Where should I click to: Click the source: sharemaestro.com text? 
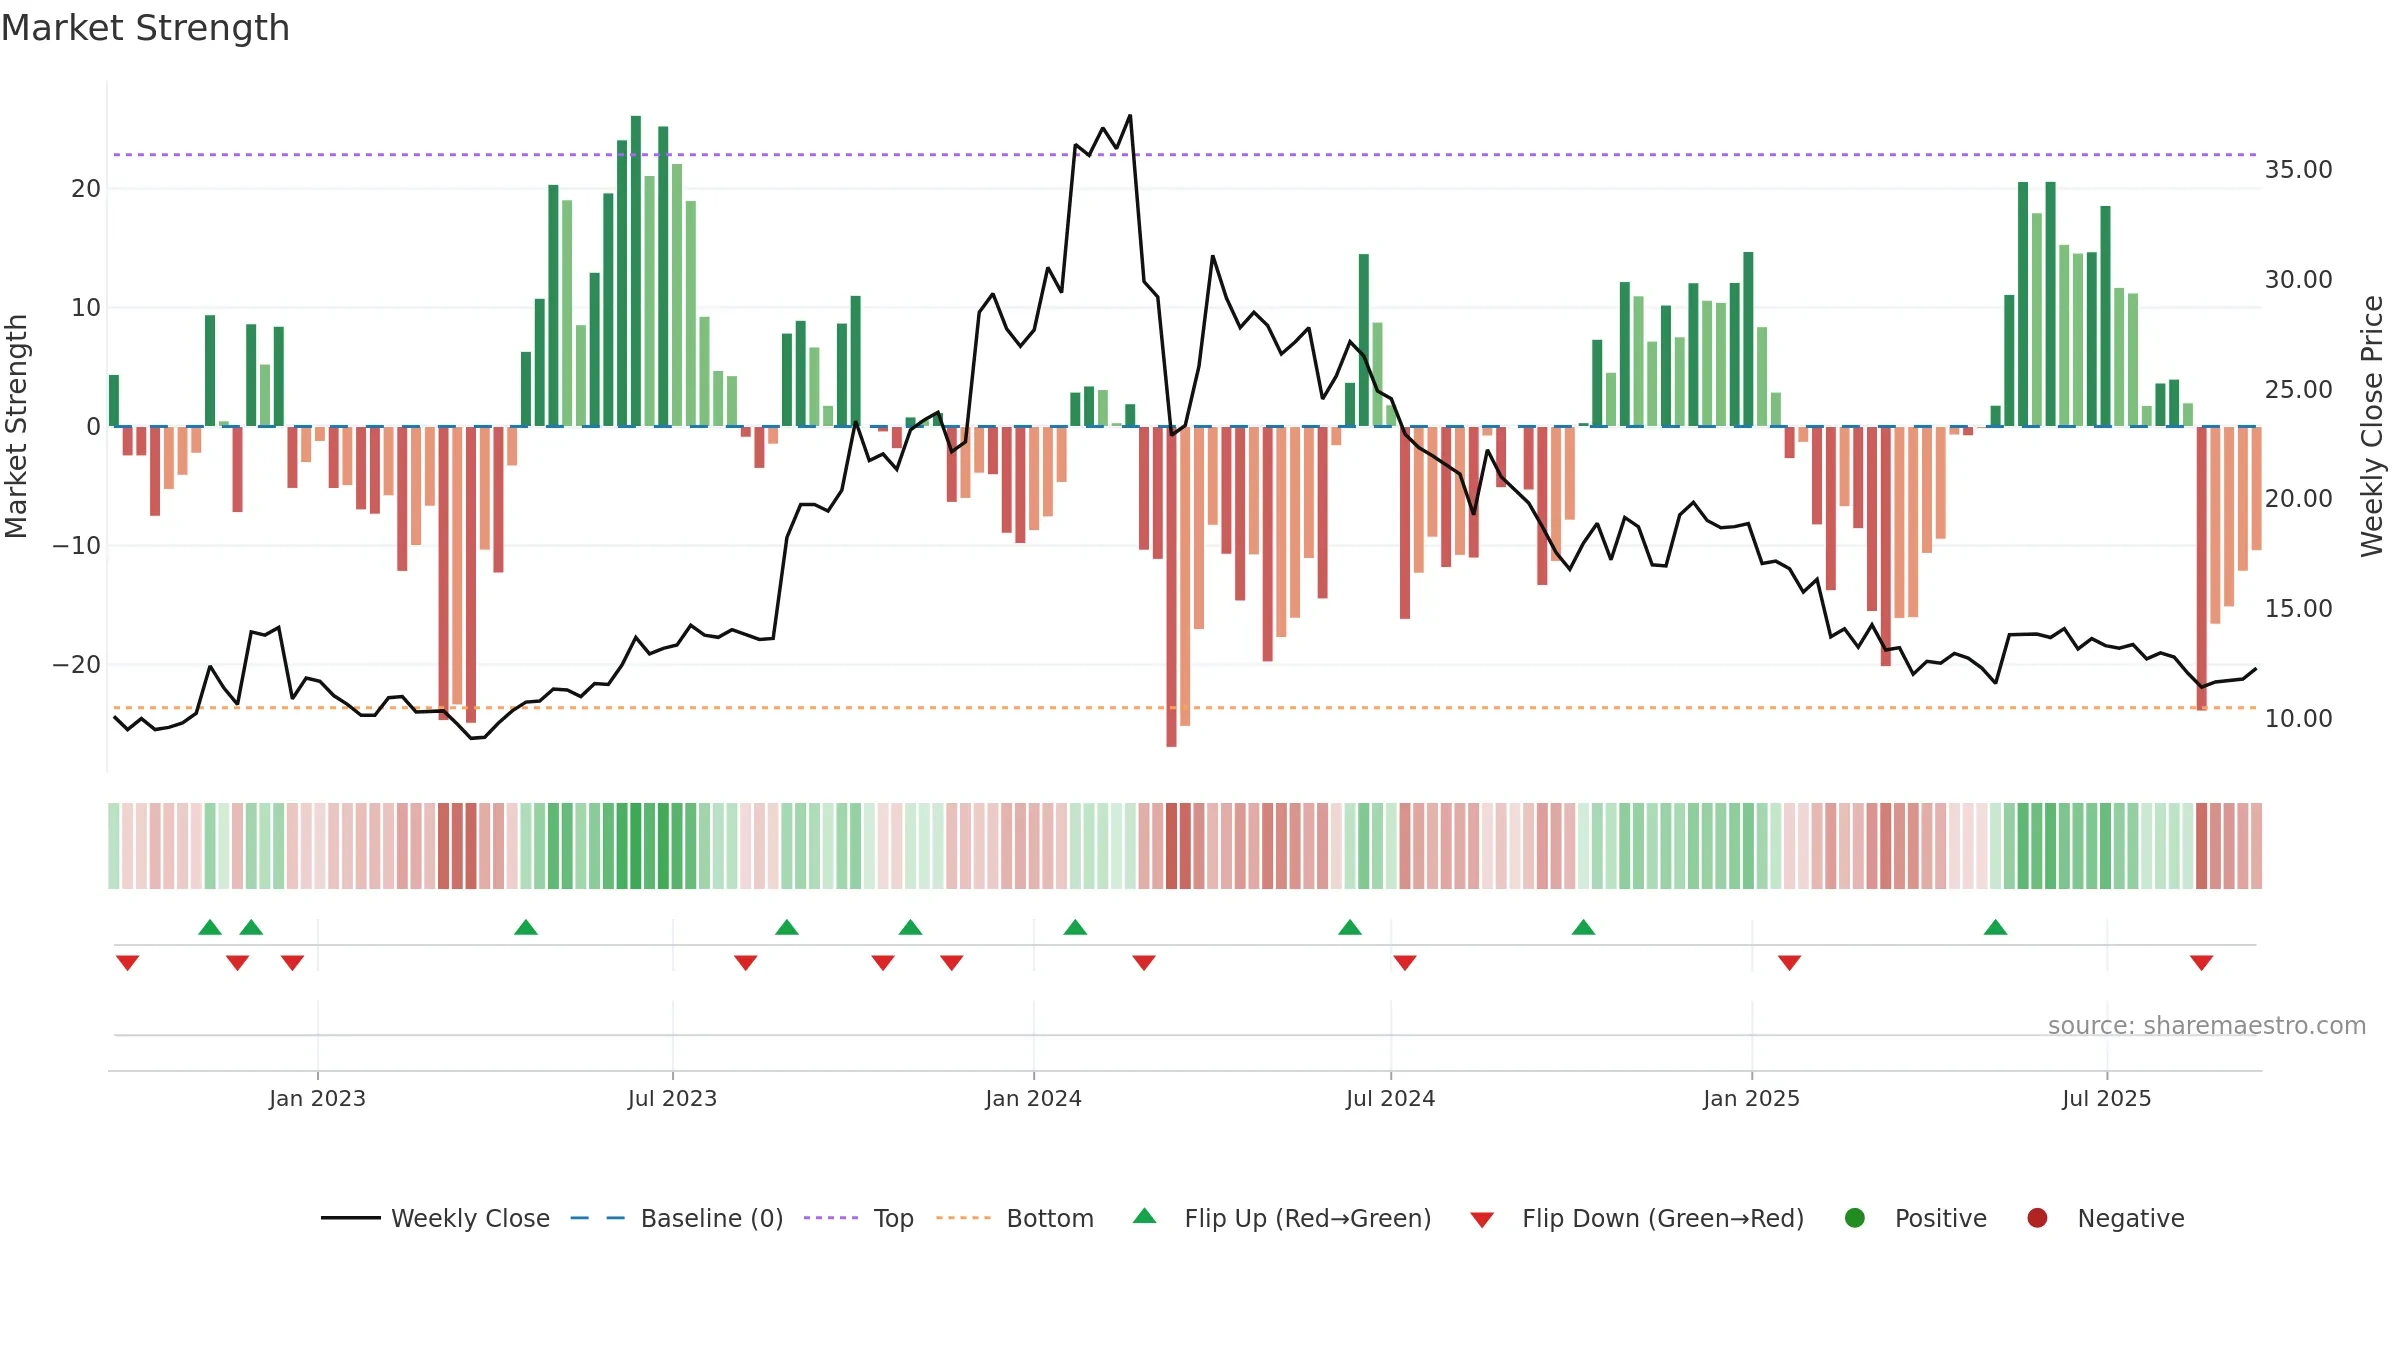tap(2207, 1025)
